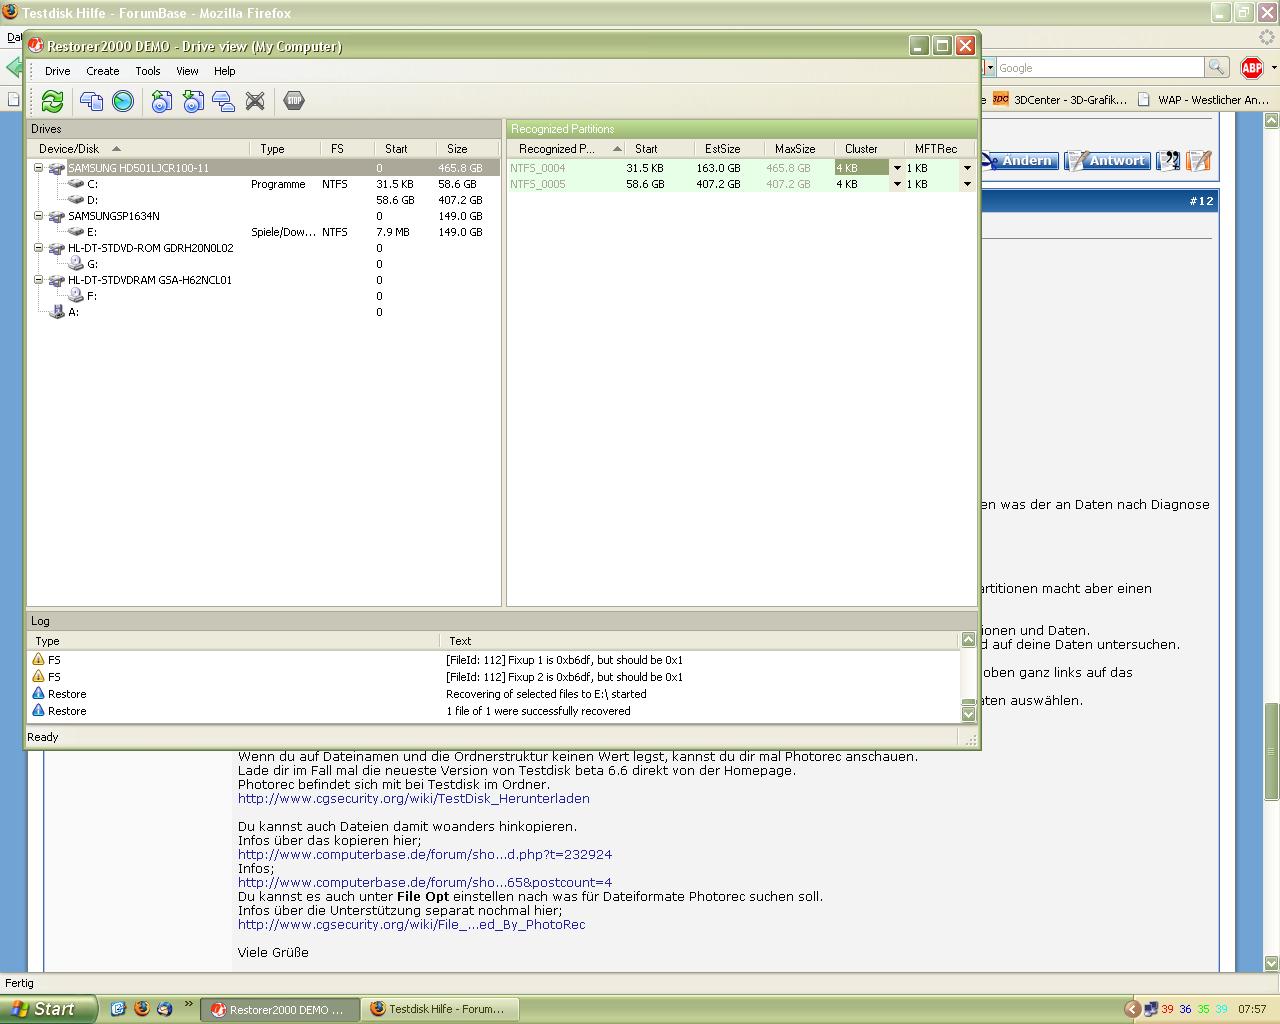The image size is (1280, 1024).
Task: Click the Antwort forum button
Action: click(x=1107, y=160)
